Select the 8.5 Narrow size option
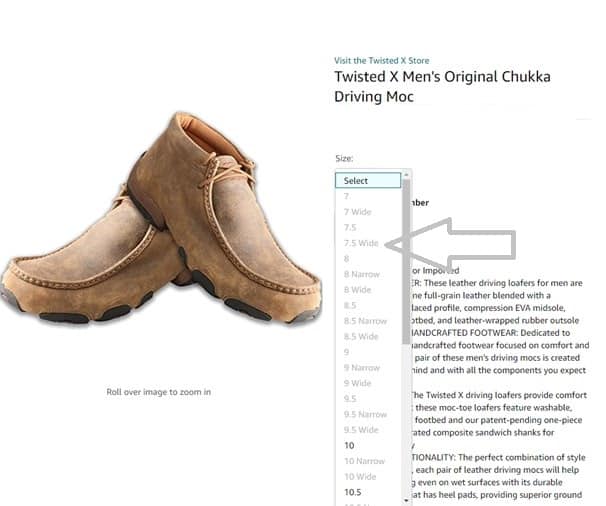Viewport: 606px width, 506px height. (x=369, y=321)
